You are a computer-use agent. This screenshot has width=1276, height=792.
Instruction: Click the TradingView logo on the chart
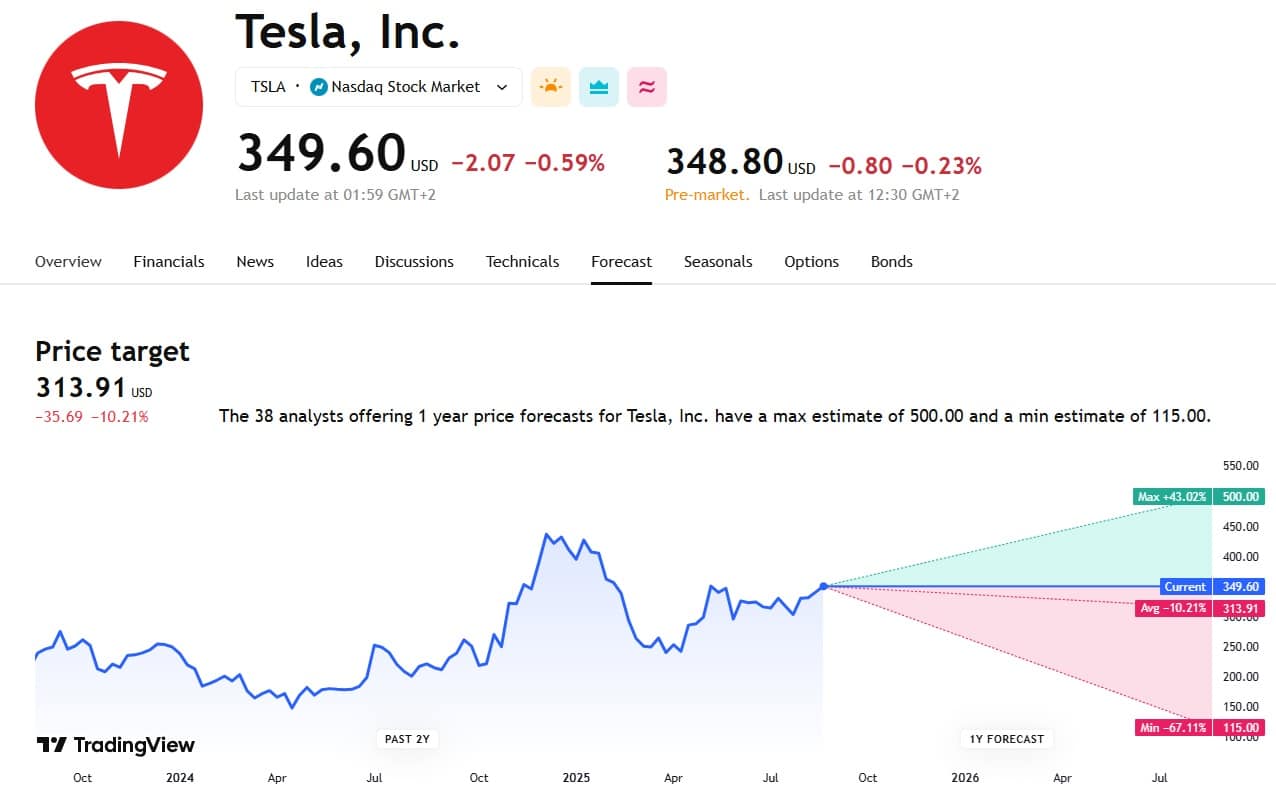(116, 745)
